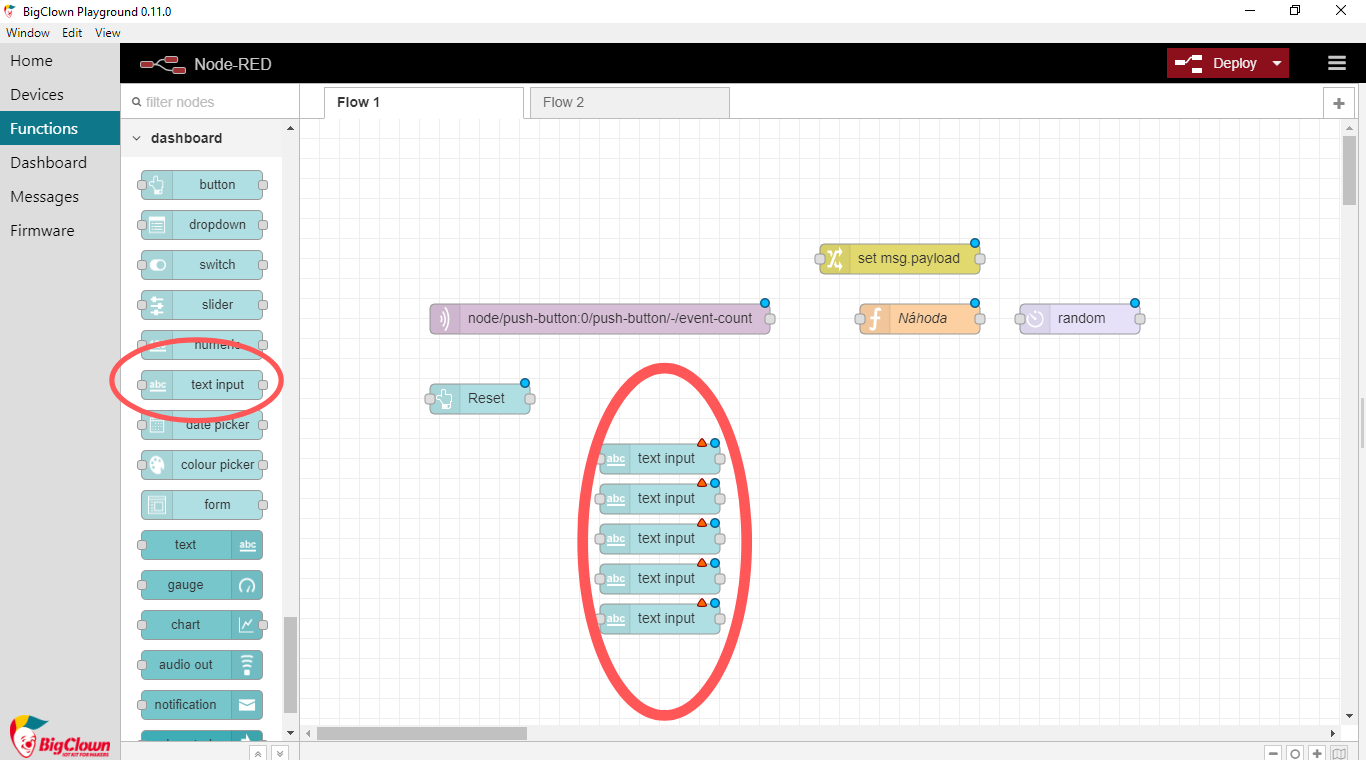Open the Window menu
The image size is (1366, 760).
(x=28, y=33)
